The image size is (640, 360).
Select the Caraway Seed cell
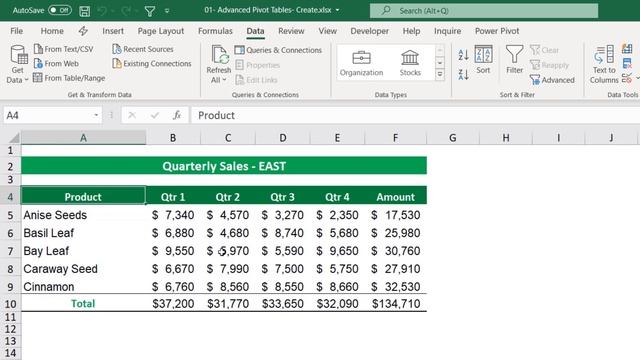pyautogui.click(x=83, y=269)
